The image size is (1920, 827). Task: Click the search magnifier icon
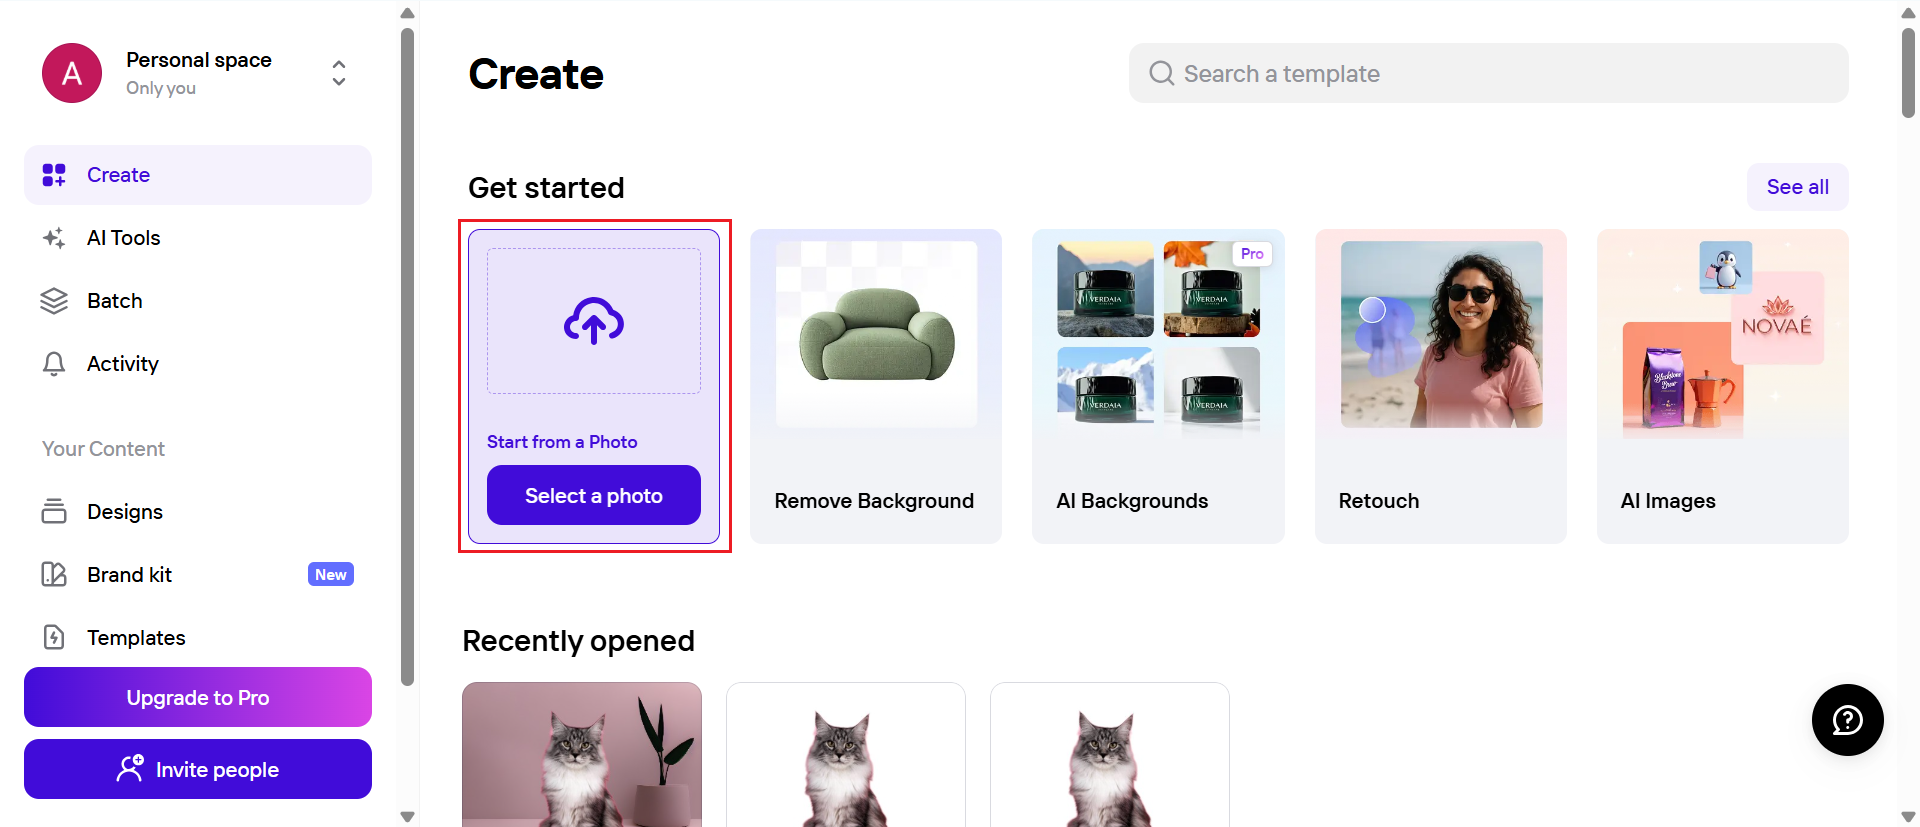pyautogui.click(x=1161, y=73)
